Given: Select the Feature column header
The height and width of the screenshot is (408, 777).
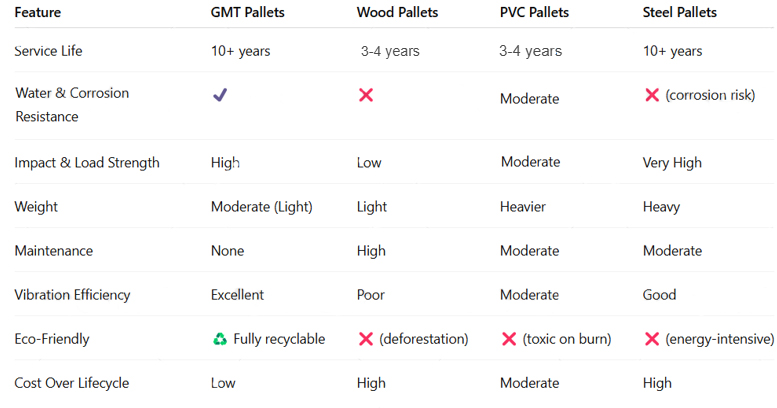Looking at the screenshot, I should click(x=38, y=13).
